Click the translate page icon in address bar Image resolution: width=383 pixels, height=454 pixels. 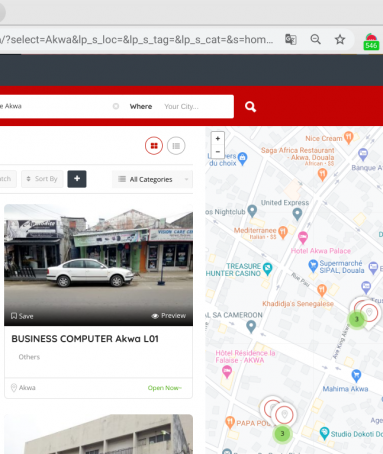(291, 40)
